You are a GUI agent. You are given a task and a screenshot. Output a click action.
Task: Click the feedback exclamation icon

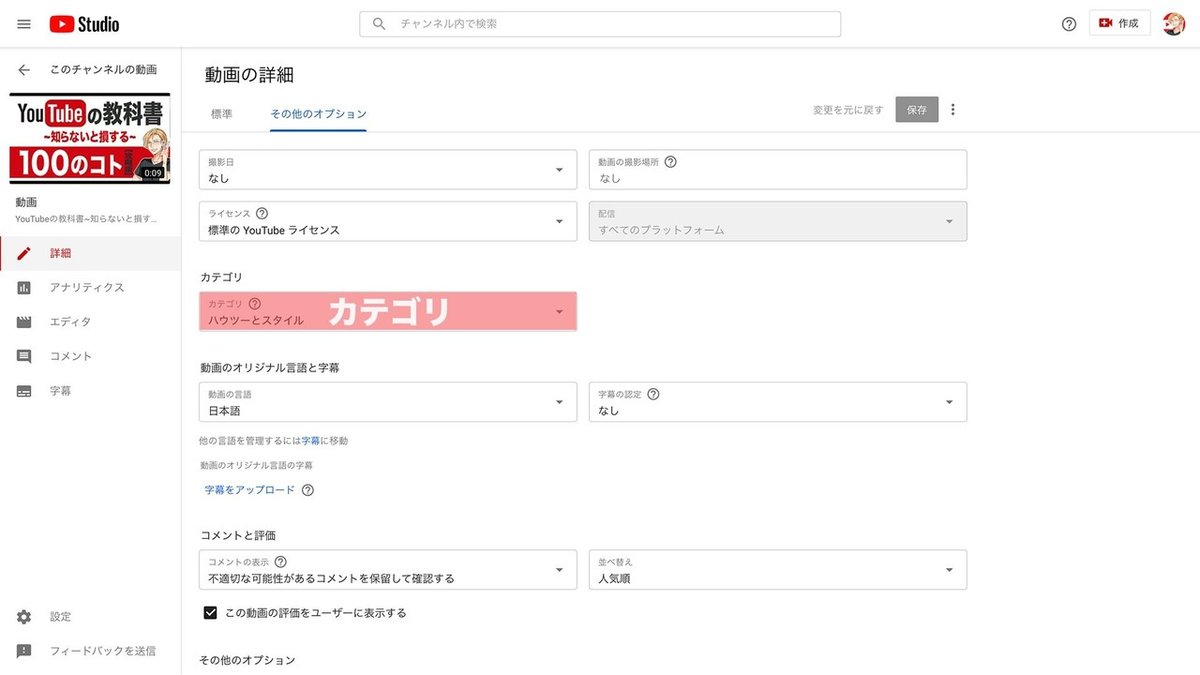(x=24, y=651)
